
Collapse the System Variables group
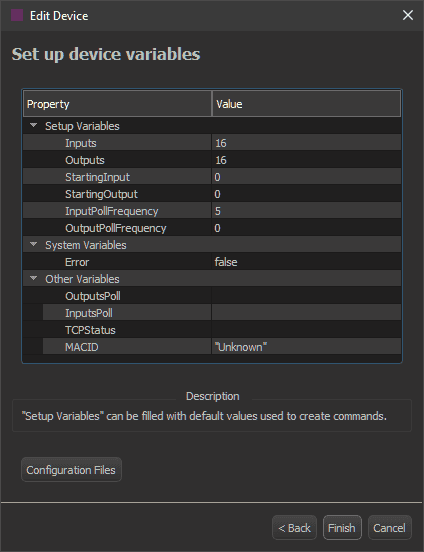33,244
